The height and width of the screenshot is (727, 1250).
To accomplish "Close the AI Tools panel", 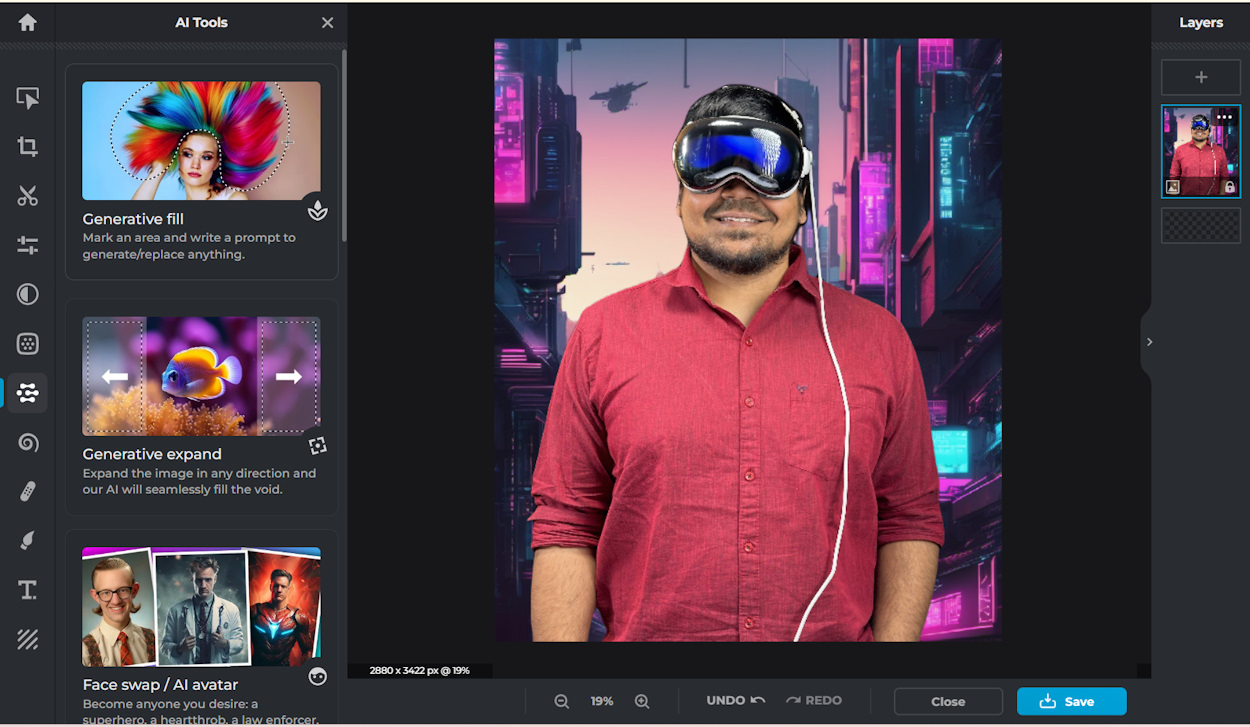I will [327, 21].
